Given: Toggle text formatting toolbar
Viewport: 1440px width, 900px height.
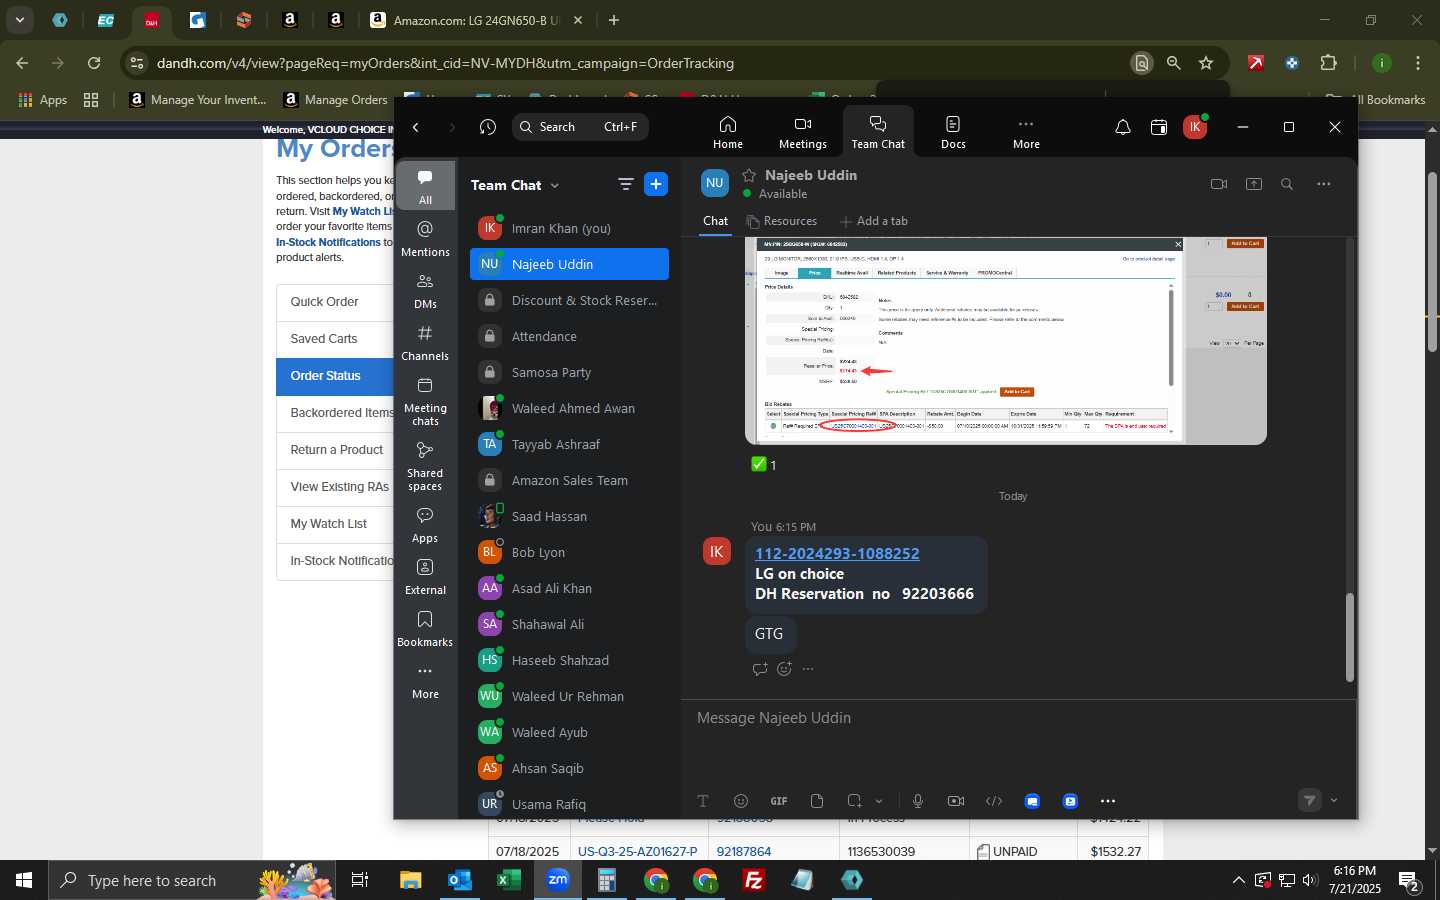Looking at the screenshot, I should pos(703,801).
